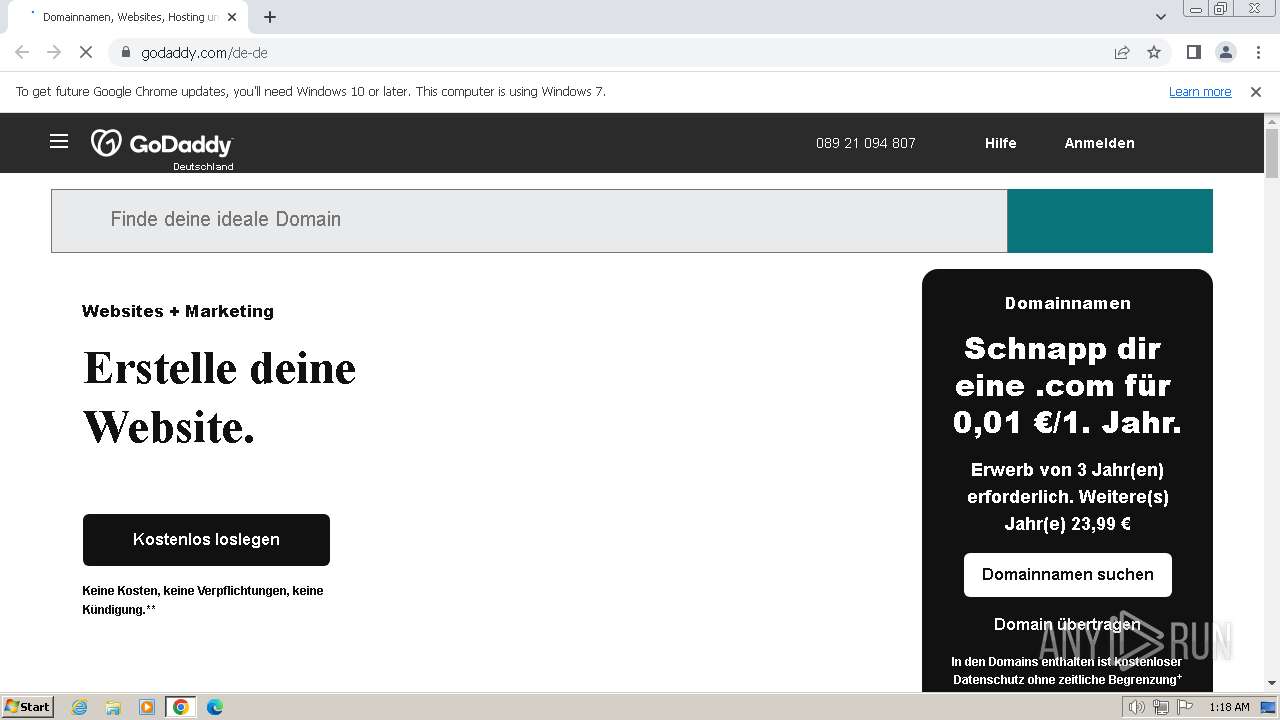This screenshot has width=1280, height=720.
Task: Click Schnapp dir eine .com offer text
Action: (1067, 386)
